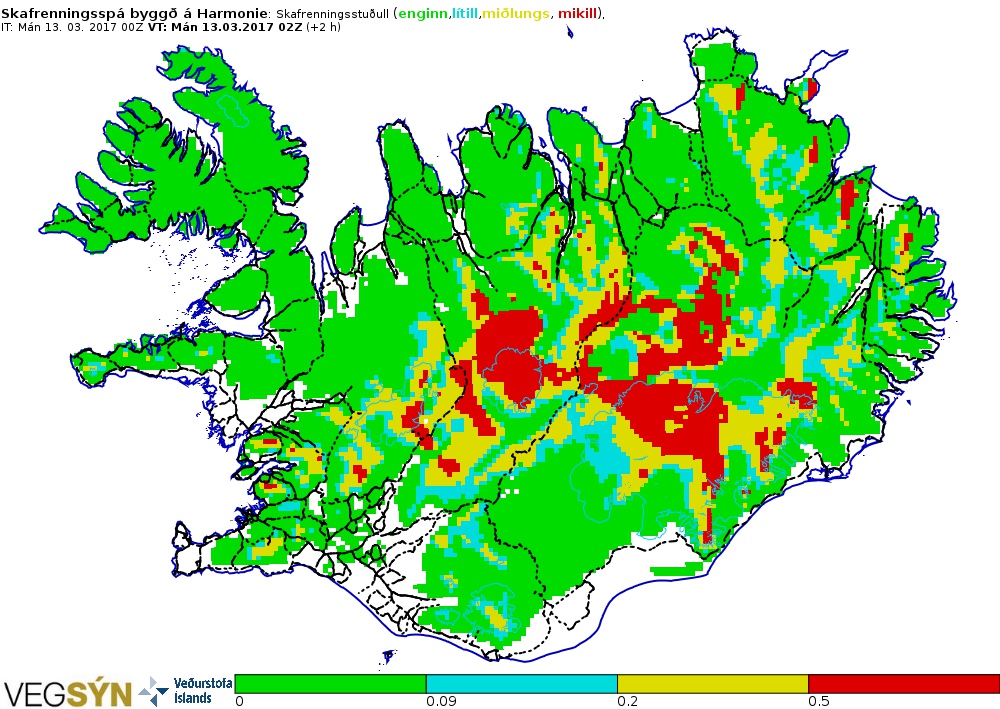1000x709 pixels.
Task: Click the cyan legend color band
Action: point(522,684)
